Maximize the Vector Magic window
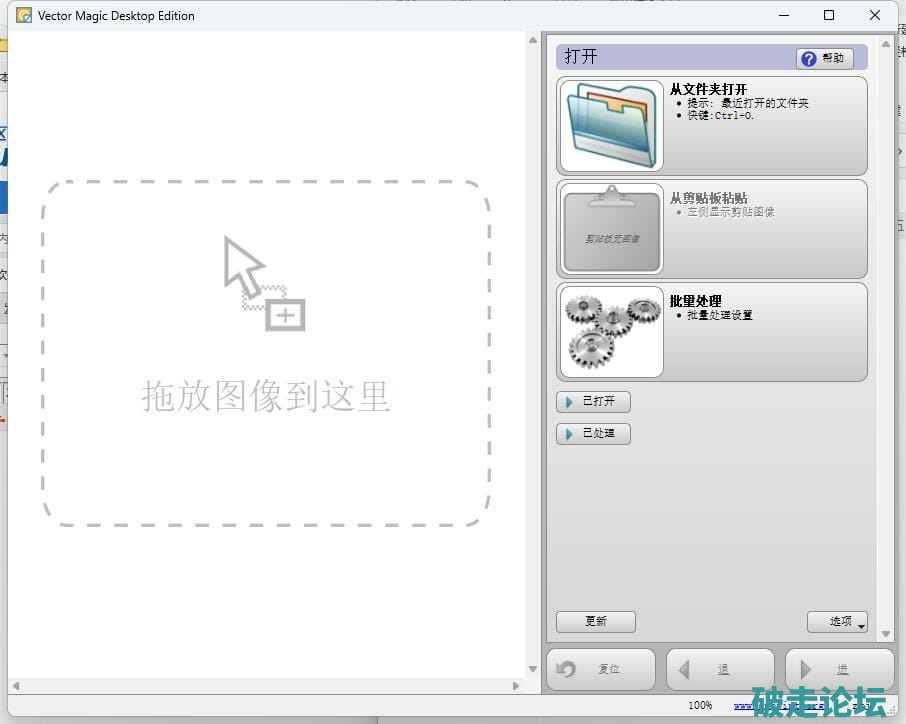 pyautogui.click(x=829, y=15)
